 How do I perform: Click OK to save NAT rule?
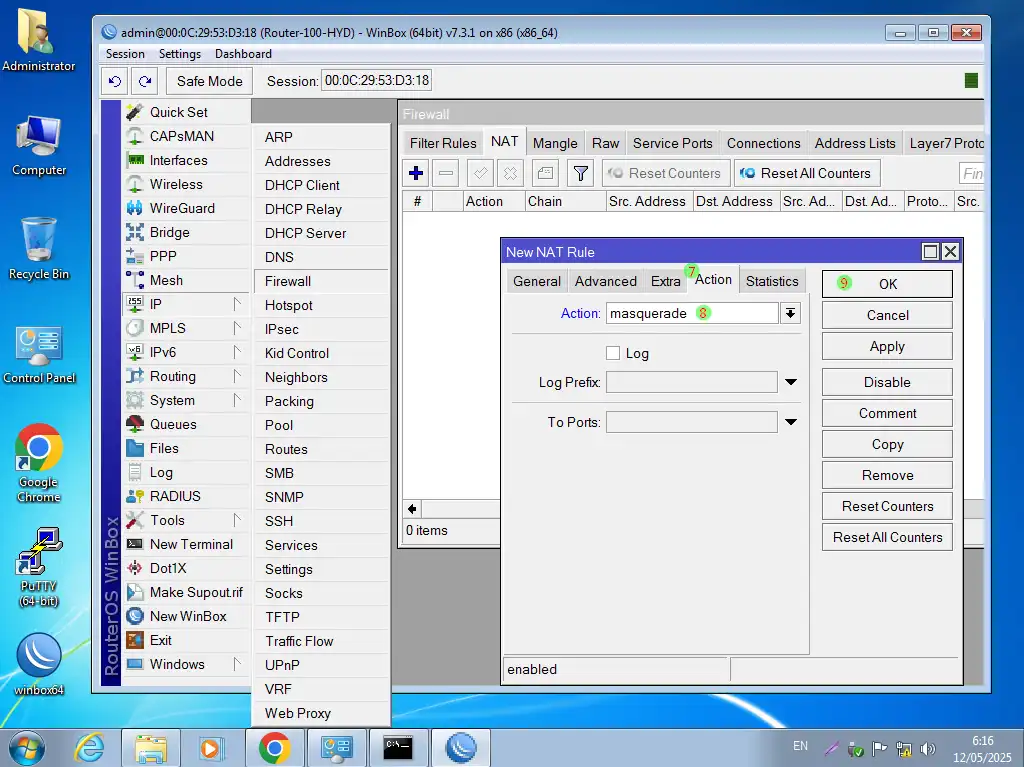(x=887, y=284)
